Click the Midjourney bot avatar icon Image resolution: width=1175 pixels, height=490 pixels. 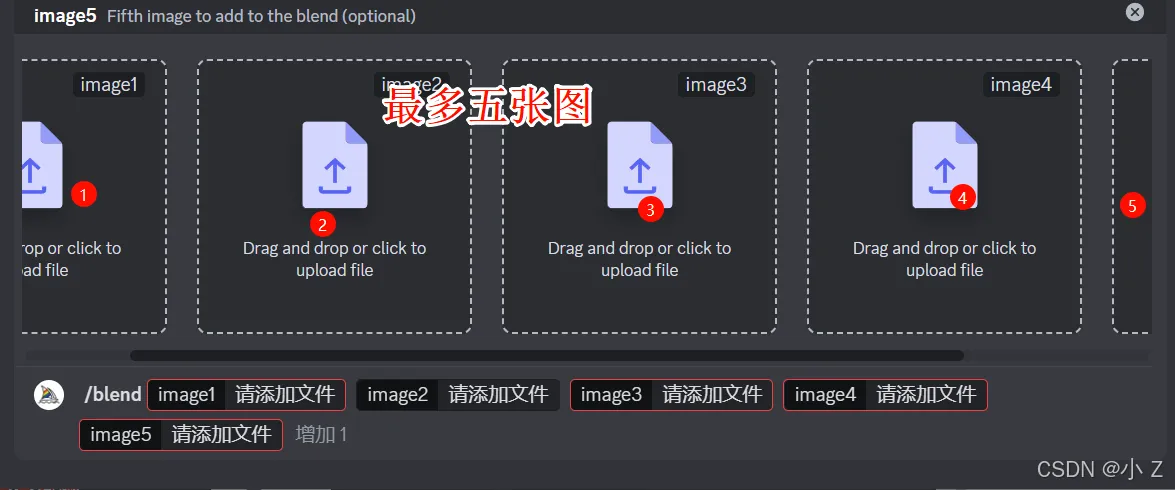pos(49,395)
